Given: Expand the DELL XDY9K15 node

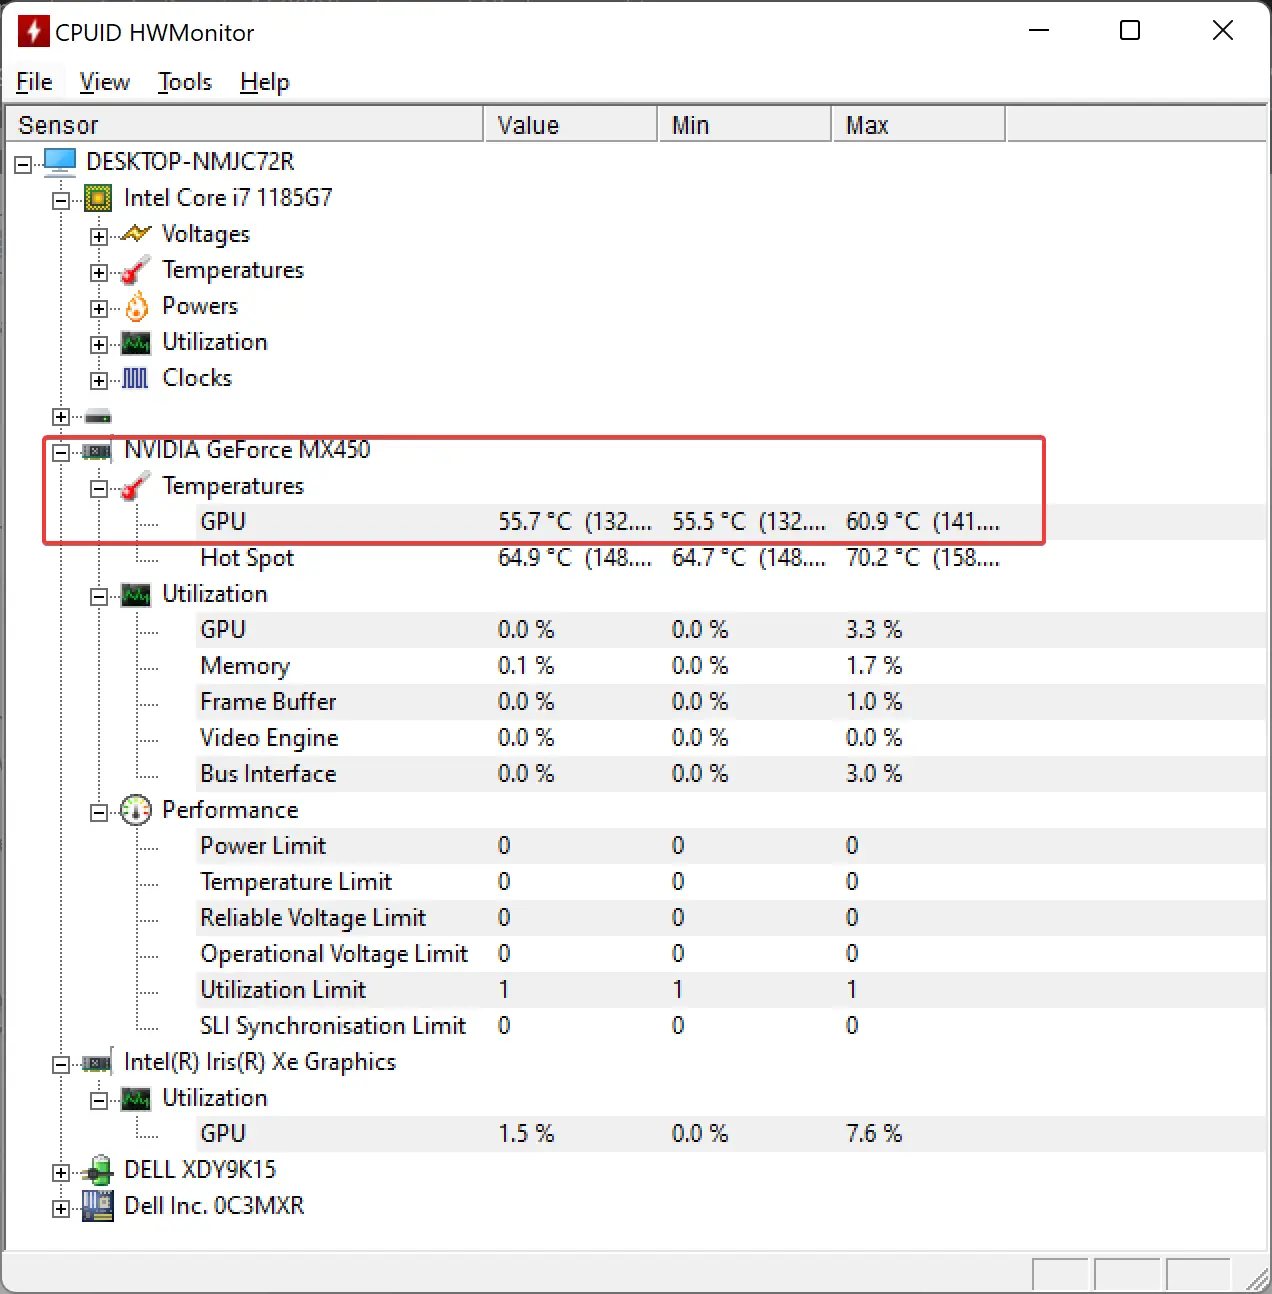Looking at the screenshot, I should (61, 1173).
